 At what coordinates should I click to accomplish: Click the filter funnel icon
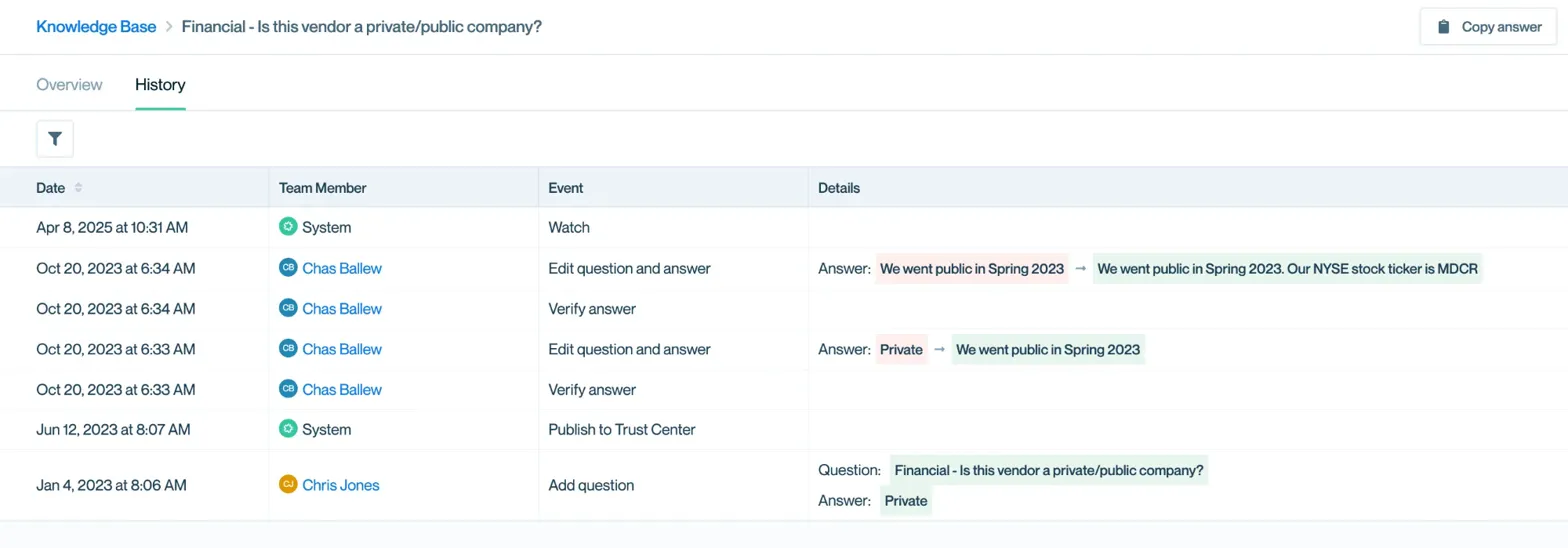pos(55,139)
